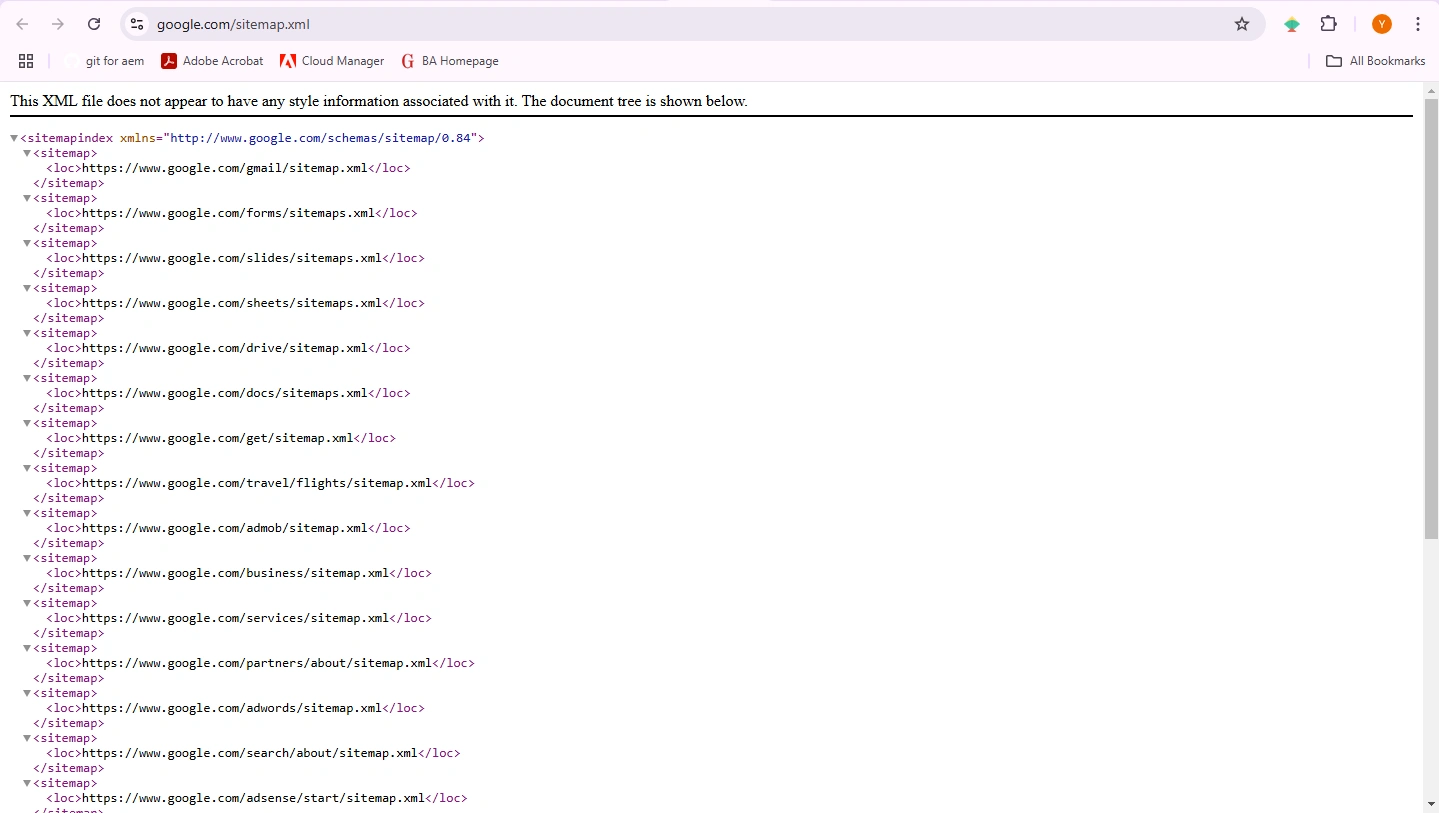The height and width of the screenshot is (813, 1439).
Task: Open the BA Homepage bookmark
Action: pos(450,61)
